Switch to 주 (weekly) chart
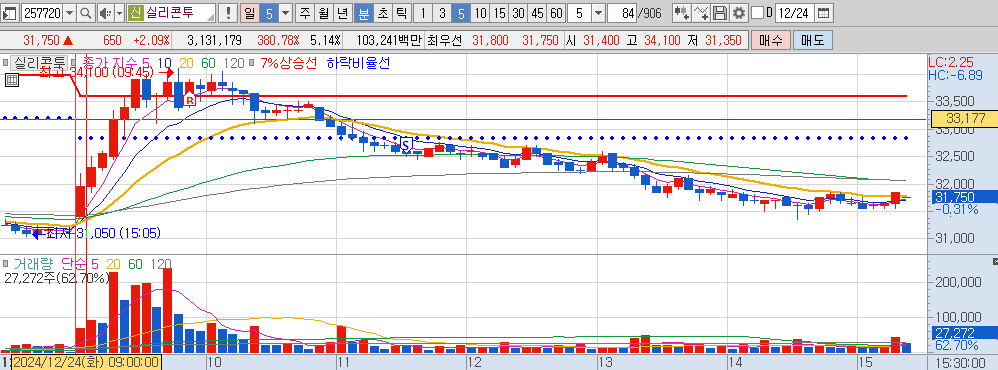Screen dimensions: 998x370 pyautogui.click(x=305, y=12)
